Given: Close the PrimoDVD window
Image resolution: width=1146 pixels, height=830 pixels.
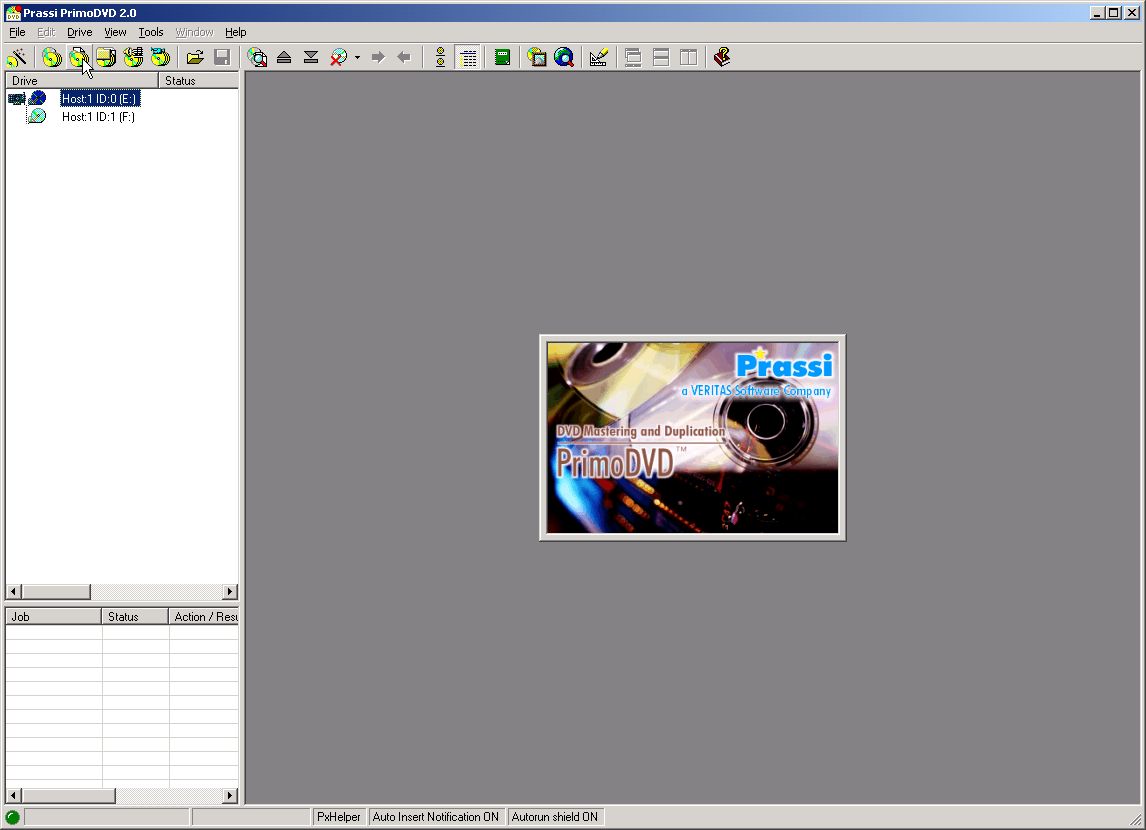Looking at the screenshot, I should [1131, 12].
